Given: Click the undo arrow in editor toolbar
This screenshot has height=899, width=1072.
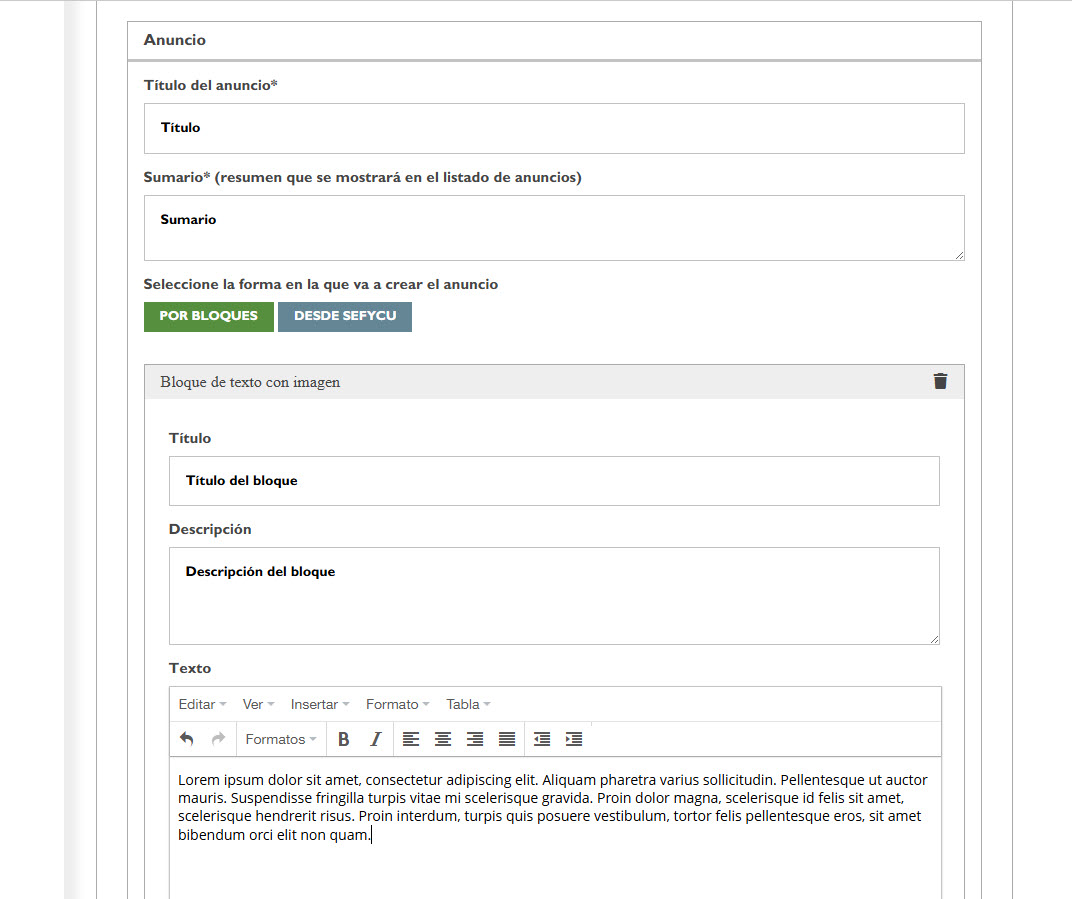Looking at the screenshot, I should [187, 739].
